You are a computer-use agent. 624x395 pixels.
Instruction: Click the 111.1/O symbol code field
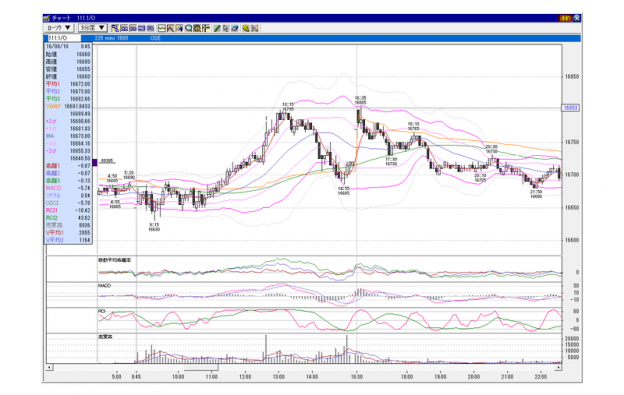63,38
